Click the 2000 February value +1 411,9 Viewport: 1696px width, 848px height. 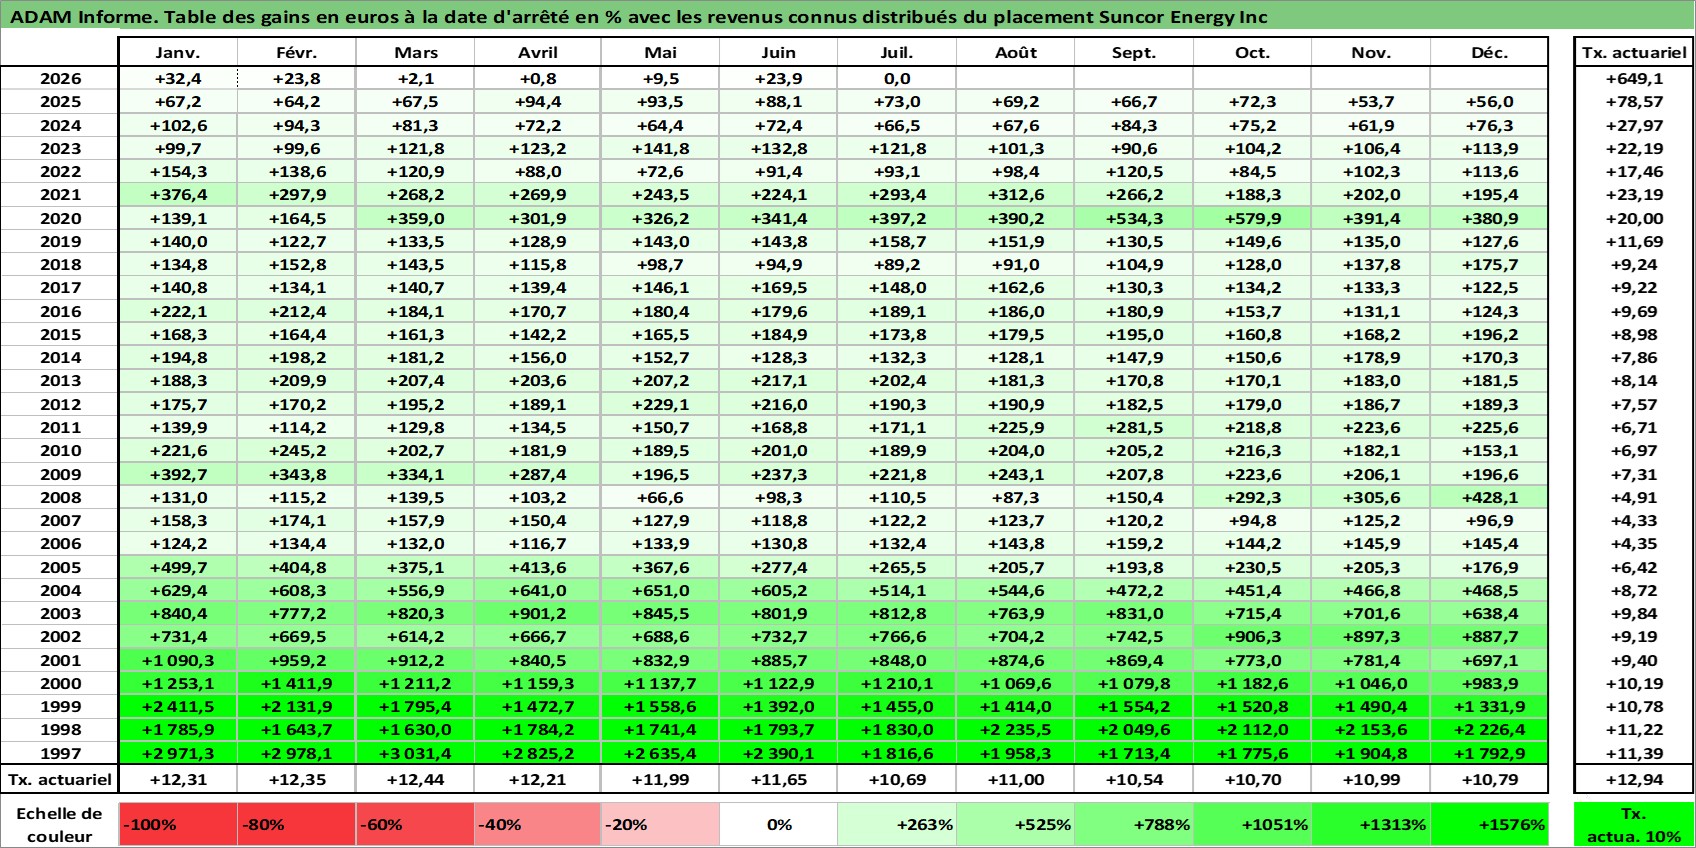coord(296,684)
